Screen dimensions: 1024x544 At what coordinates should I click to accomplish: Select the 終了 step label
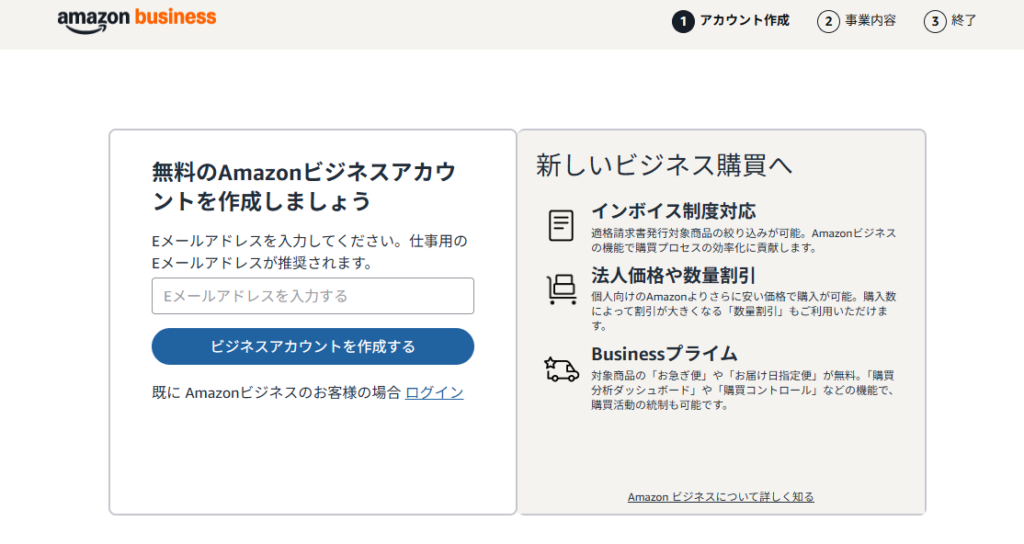click(964, 21)
